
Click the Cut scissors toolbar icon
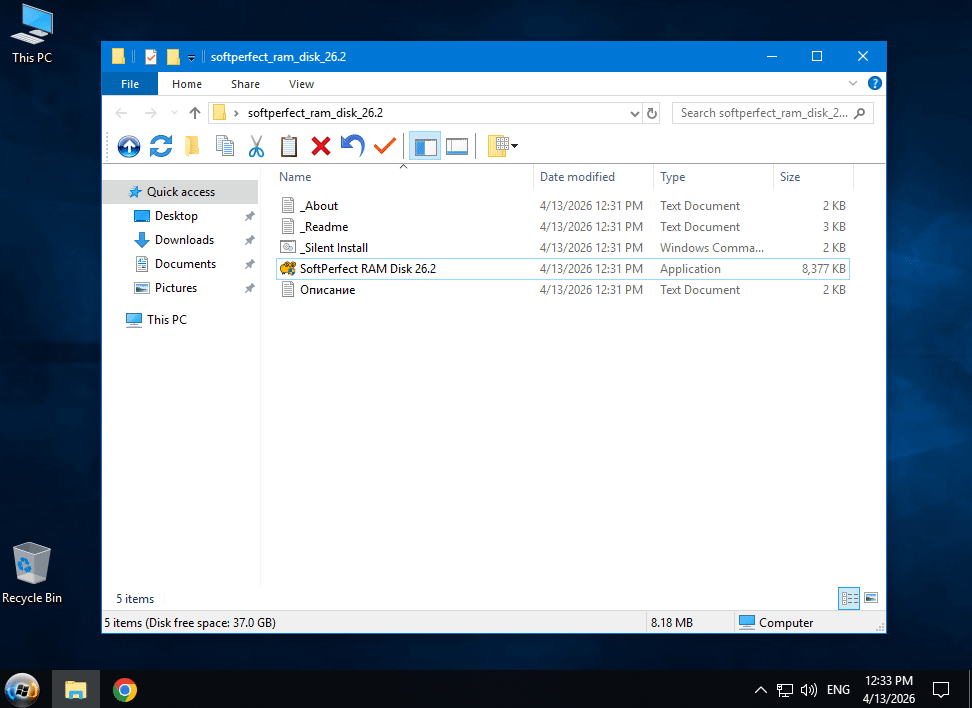tap(256, 147)
